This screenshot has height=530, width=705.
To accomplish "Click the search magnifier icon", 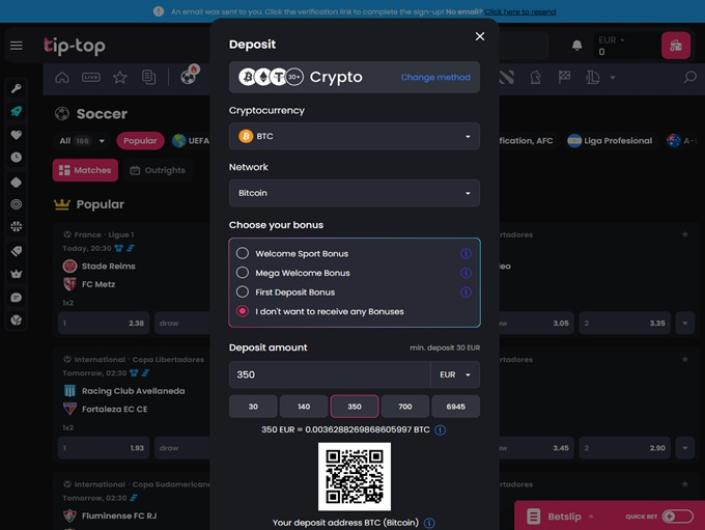I will point(689,77).
